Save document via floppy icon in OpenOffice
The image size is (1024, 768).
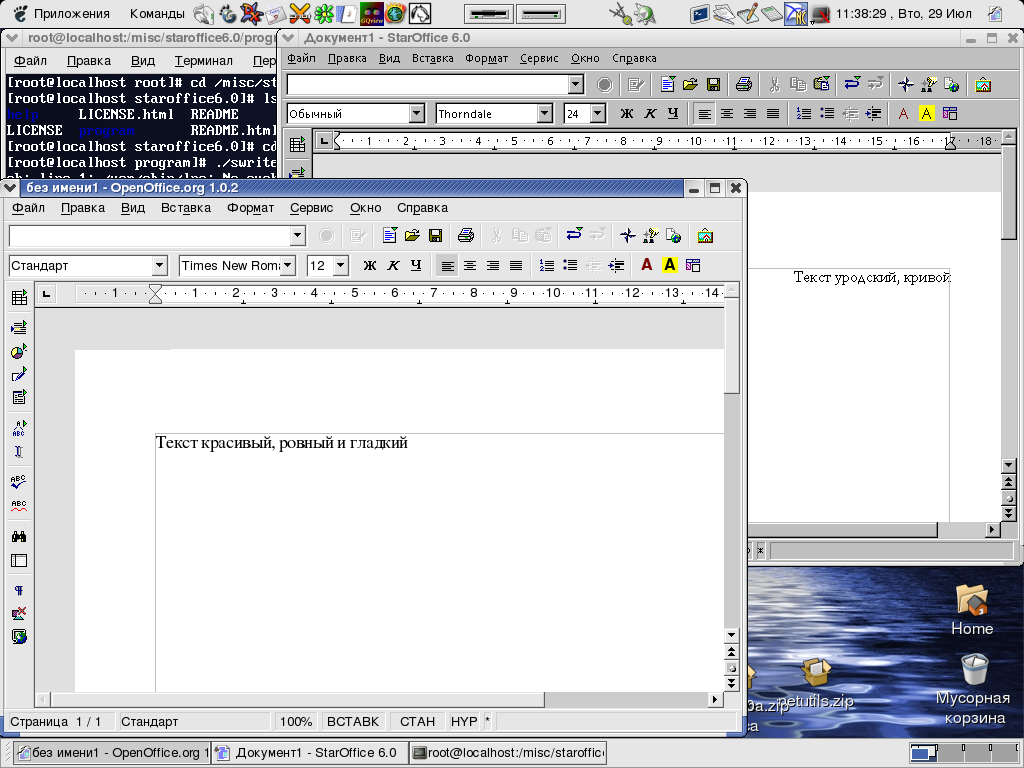tap(436, 235)
